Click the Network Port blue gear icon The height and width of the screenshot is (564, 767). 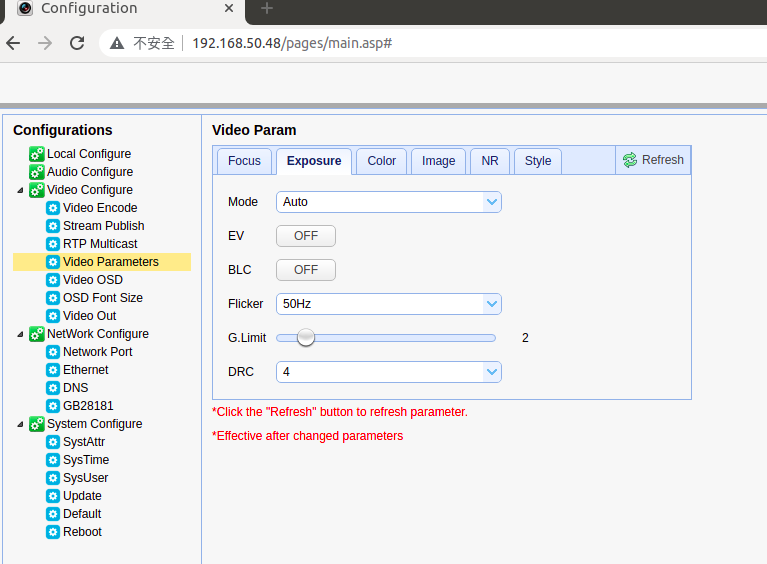click(x=53, y=352)
